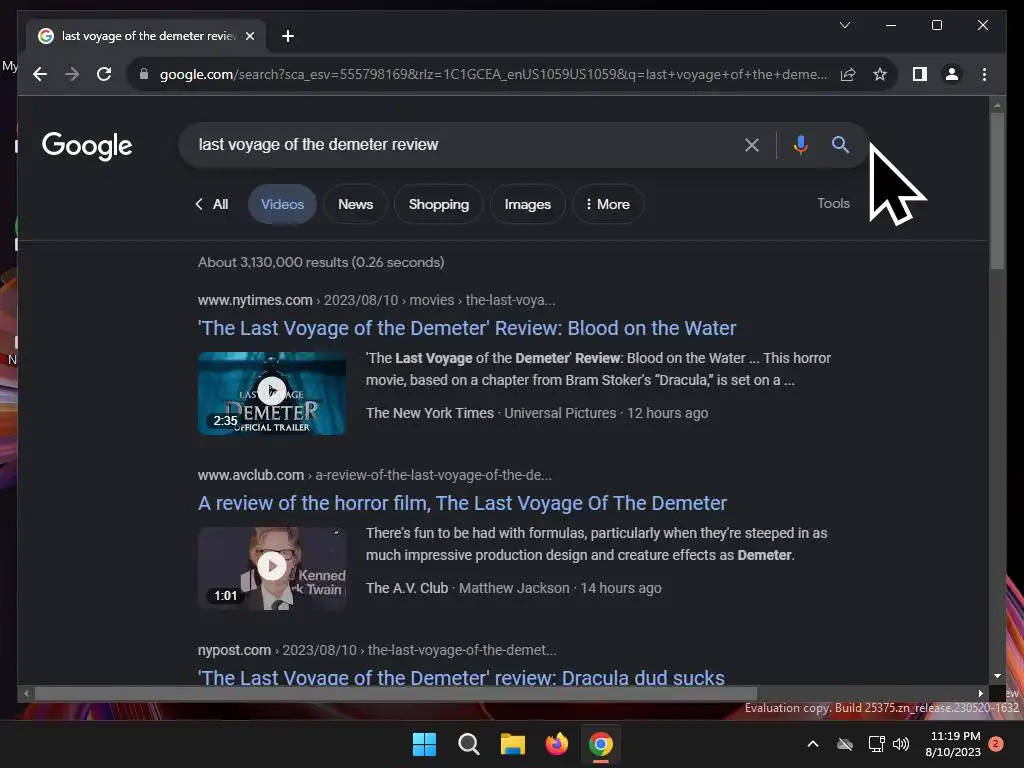Select the Images filter
The height and width of the screenshot is (768, 1024).
tap(528, 204)
